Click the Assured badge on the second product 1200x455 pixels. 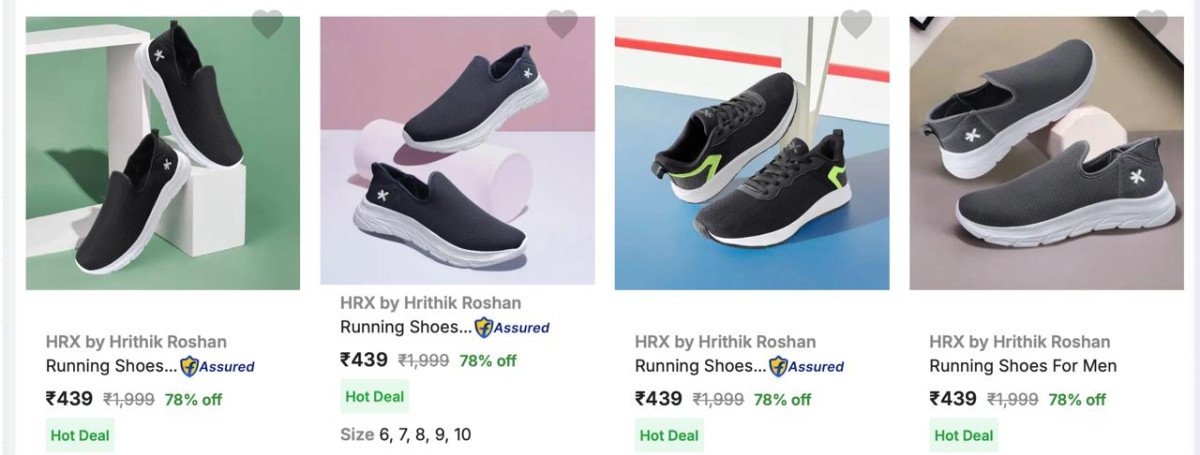tap(512, 327)
